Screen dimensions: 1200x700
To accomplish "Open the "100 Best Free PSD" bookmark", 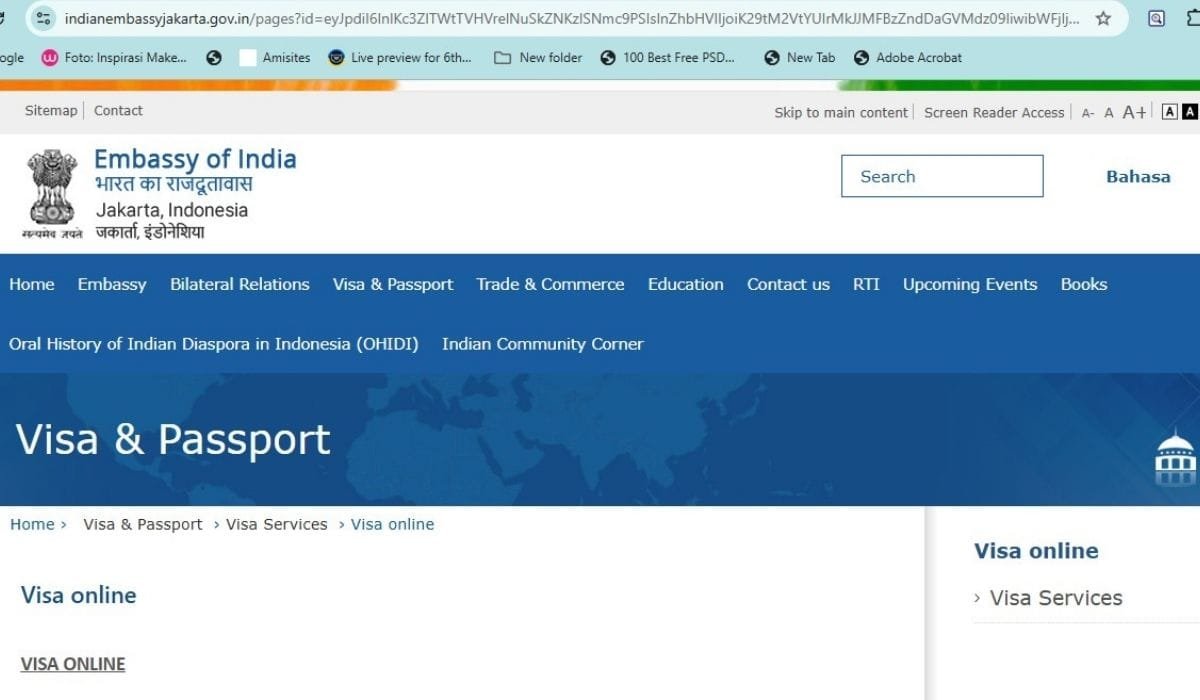I will point(668,57).
